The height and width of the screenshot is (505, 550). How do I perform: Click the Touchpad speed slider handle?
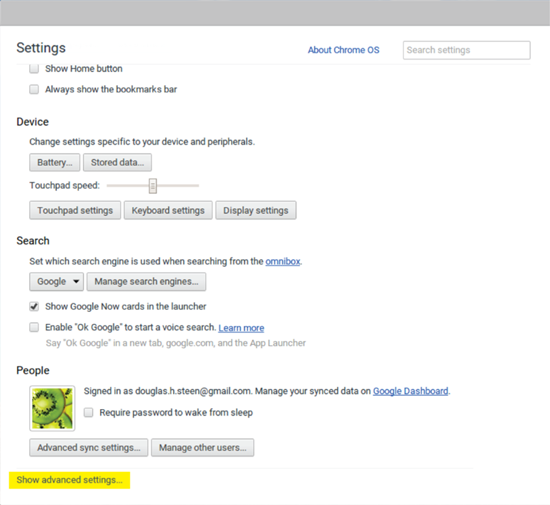tap(153, 186)
